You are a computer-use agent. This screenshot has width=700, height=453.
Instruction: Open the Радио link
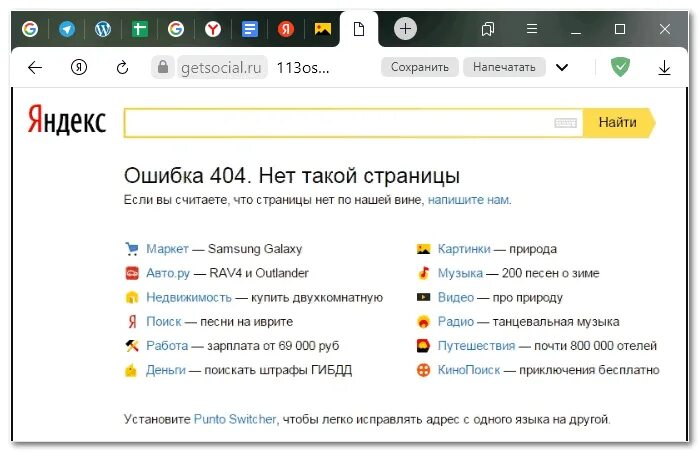pyautogui.click(x=456, y=321)
